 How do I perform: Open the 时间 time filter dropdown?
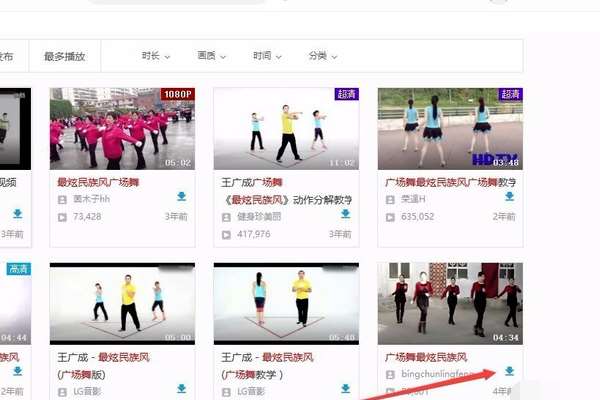point(267,56)
